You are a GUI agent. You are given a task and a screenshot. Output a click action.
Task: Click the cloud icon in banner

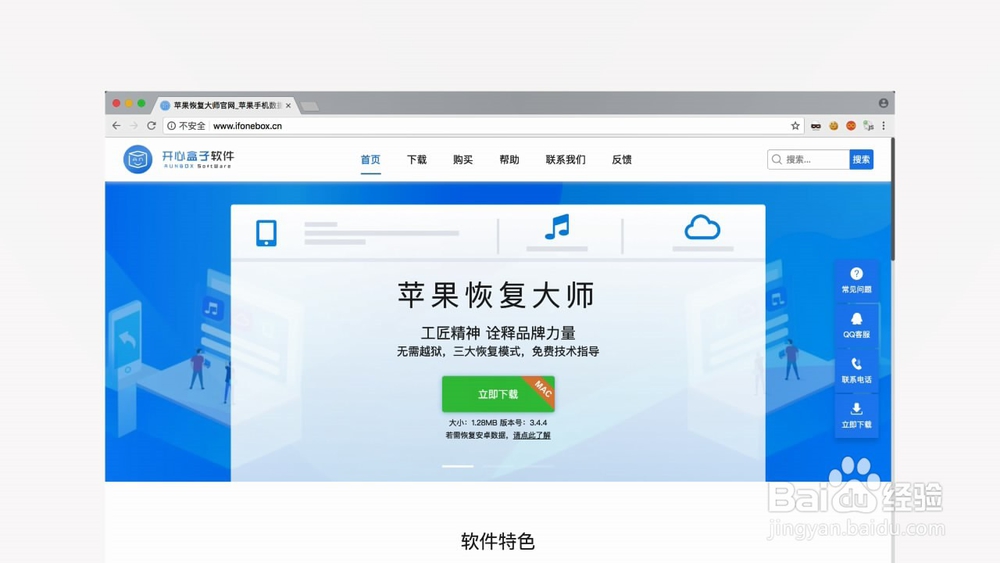[x=702, y=227]
